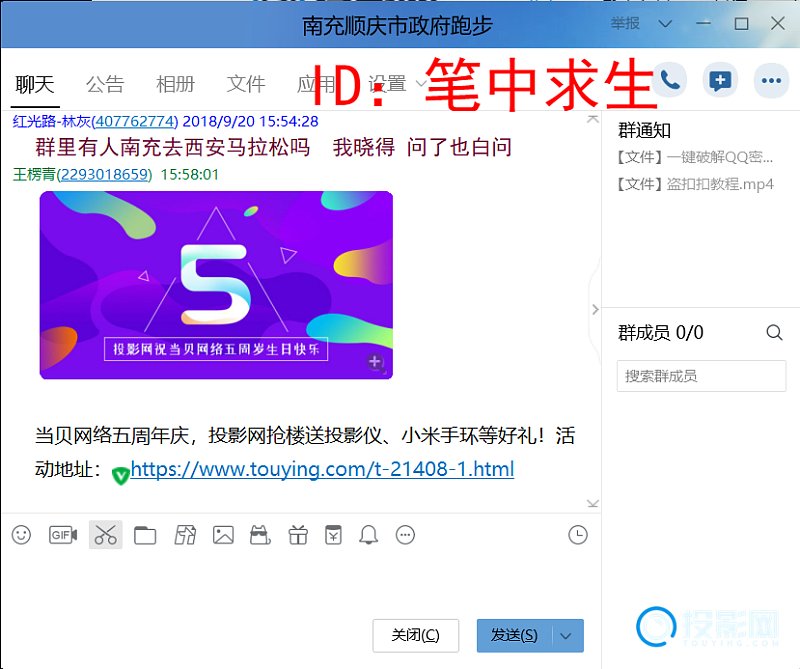This screenshot has width=800, height=669.
Task: Maximize the chat window
Action: tap(741, 23)
